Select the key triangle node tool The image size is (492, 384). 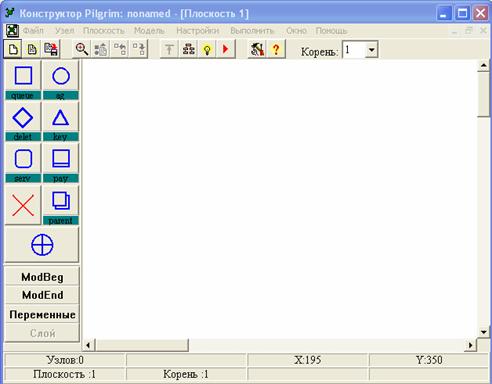[x=61, y=122]
